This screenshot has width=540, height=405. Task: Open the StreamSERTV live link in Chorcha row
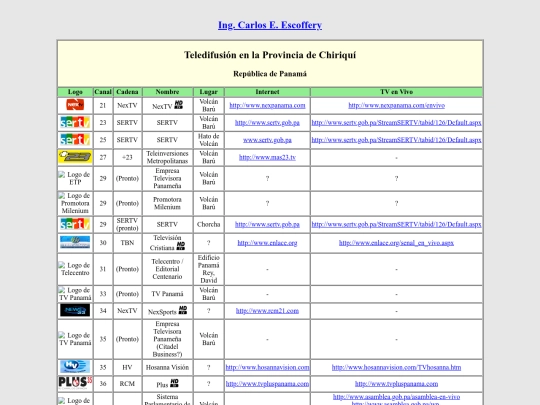(x=396, y=225)
